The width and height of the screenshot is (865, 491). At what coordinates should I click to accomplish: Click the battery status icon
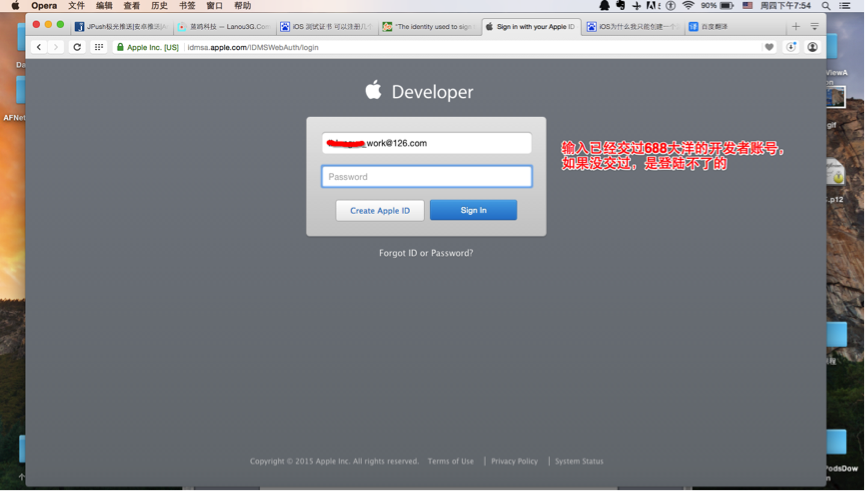tap(727, 6)
